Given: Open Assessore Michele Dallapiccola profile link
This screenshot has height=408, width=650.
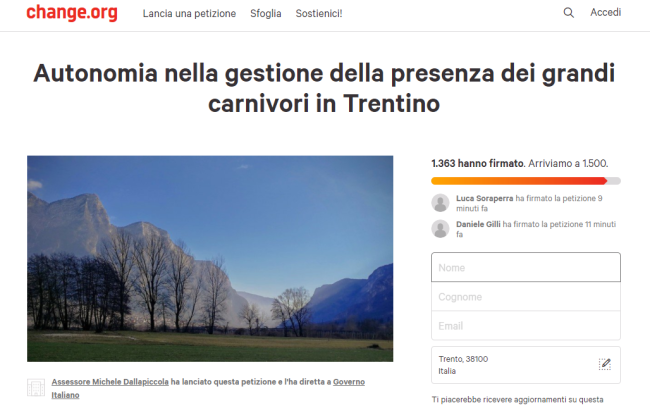Looking at the screenshot, I should pos(110,381).
